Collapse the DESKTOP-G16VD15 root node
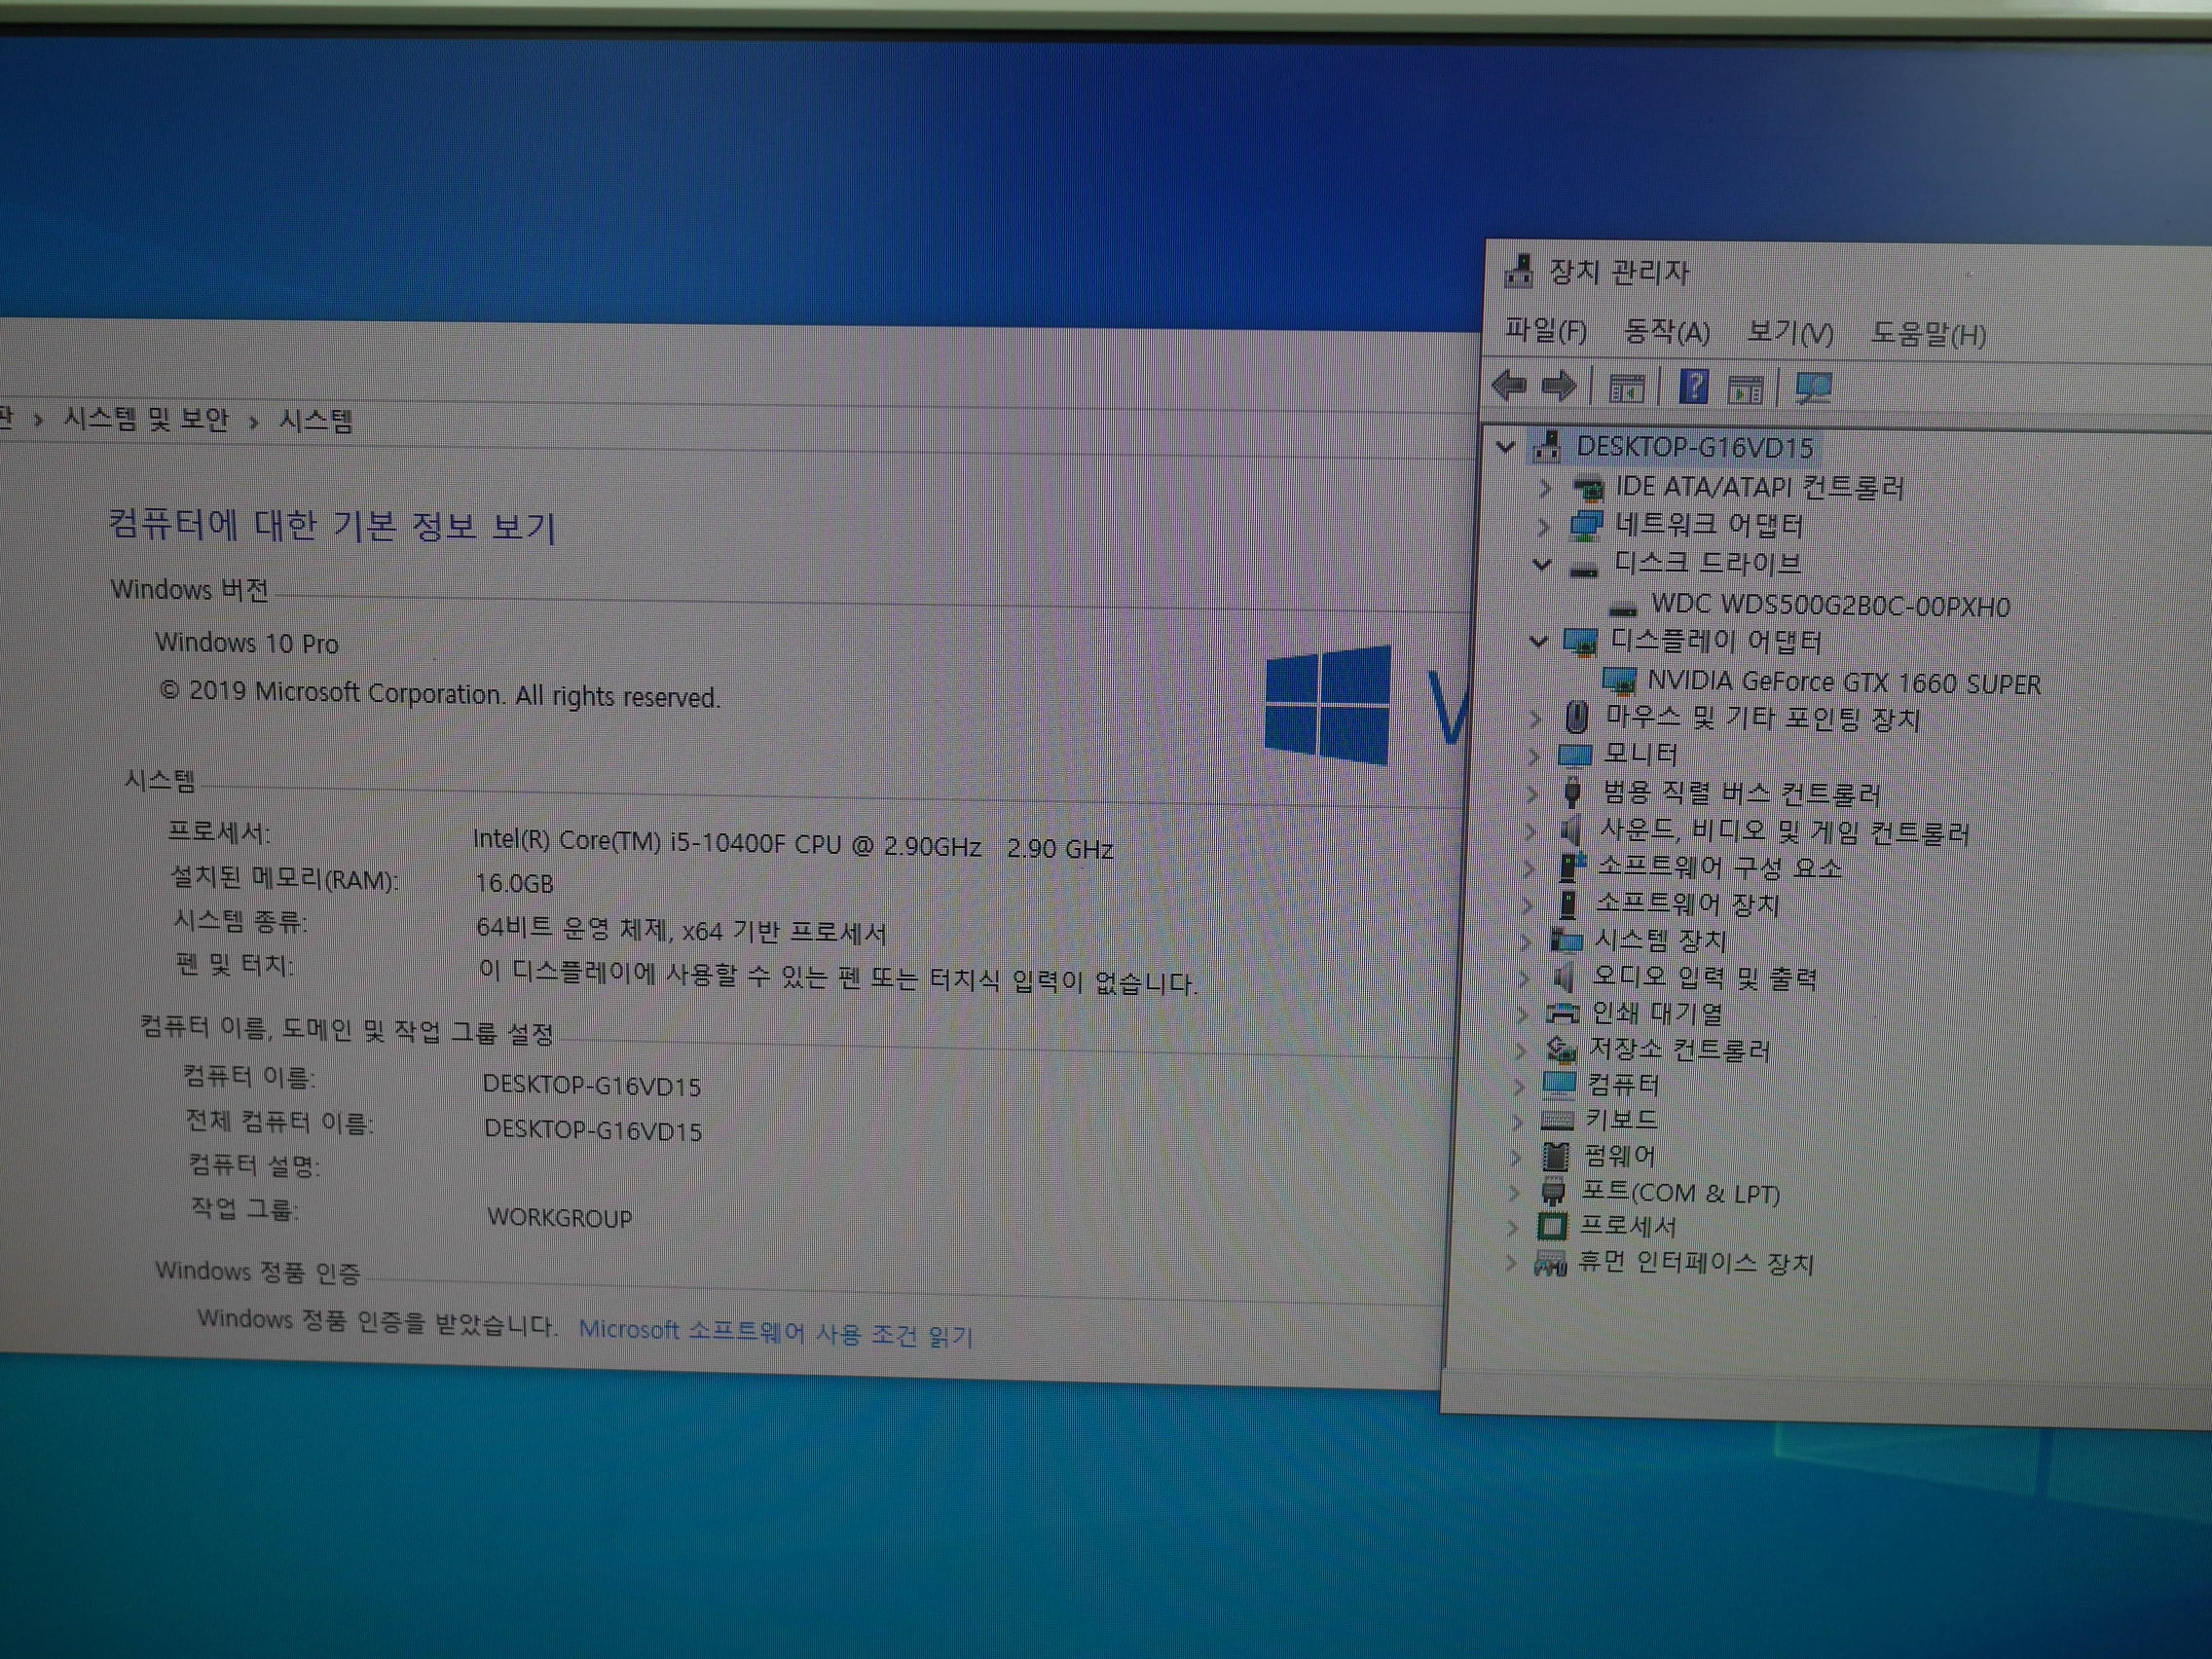This screenshot has height=1659, width=2212. pos(1505,447)
